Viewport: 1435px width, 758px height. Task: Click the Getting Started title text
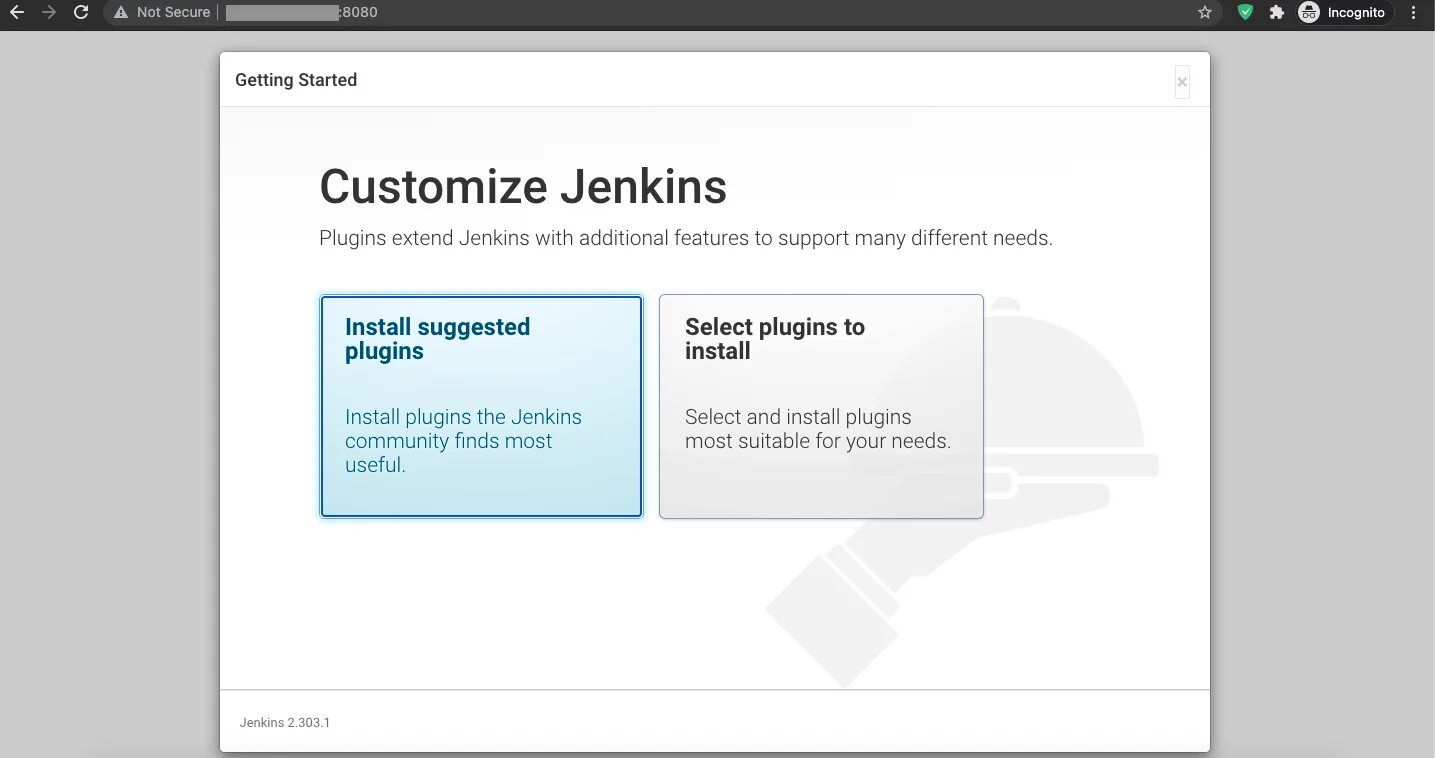coord(296,80)
